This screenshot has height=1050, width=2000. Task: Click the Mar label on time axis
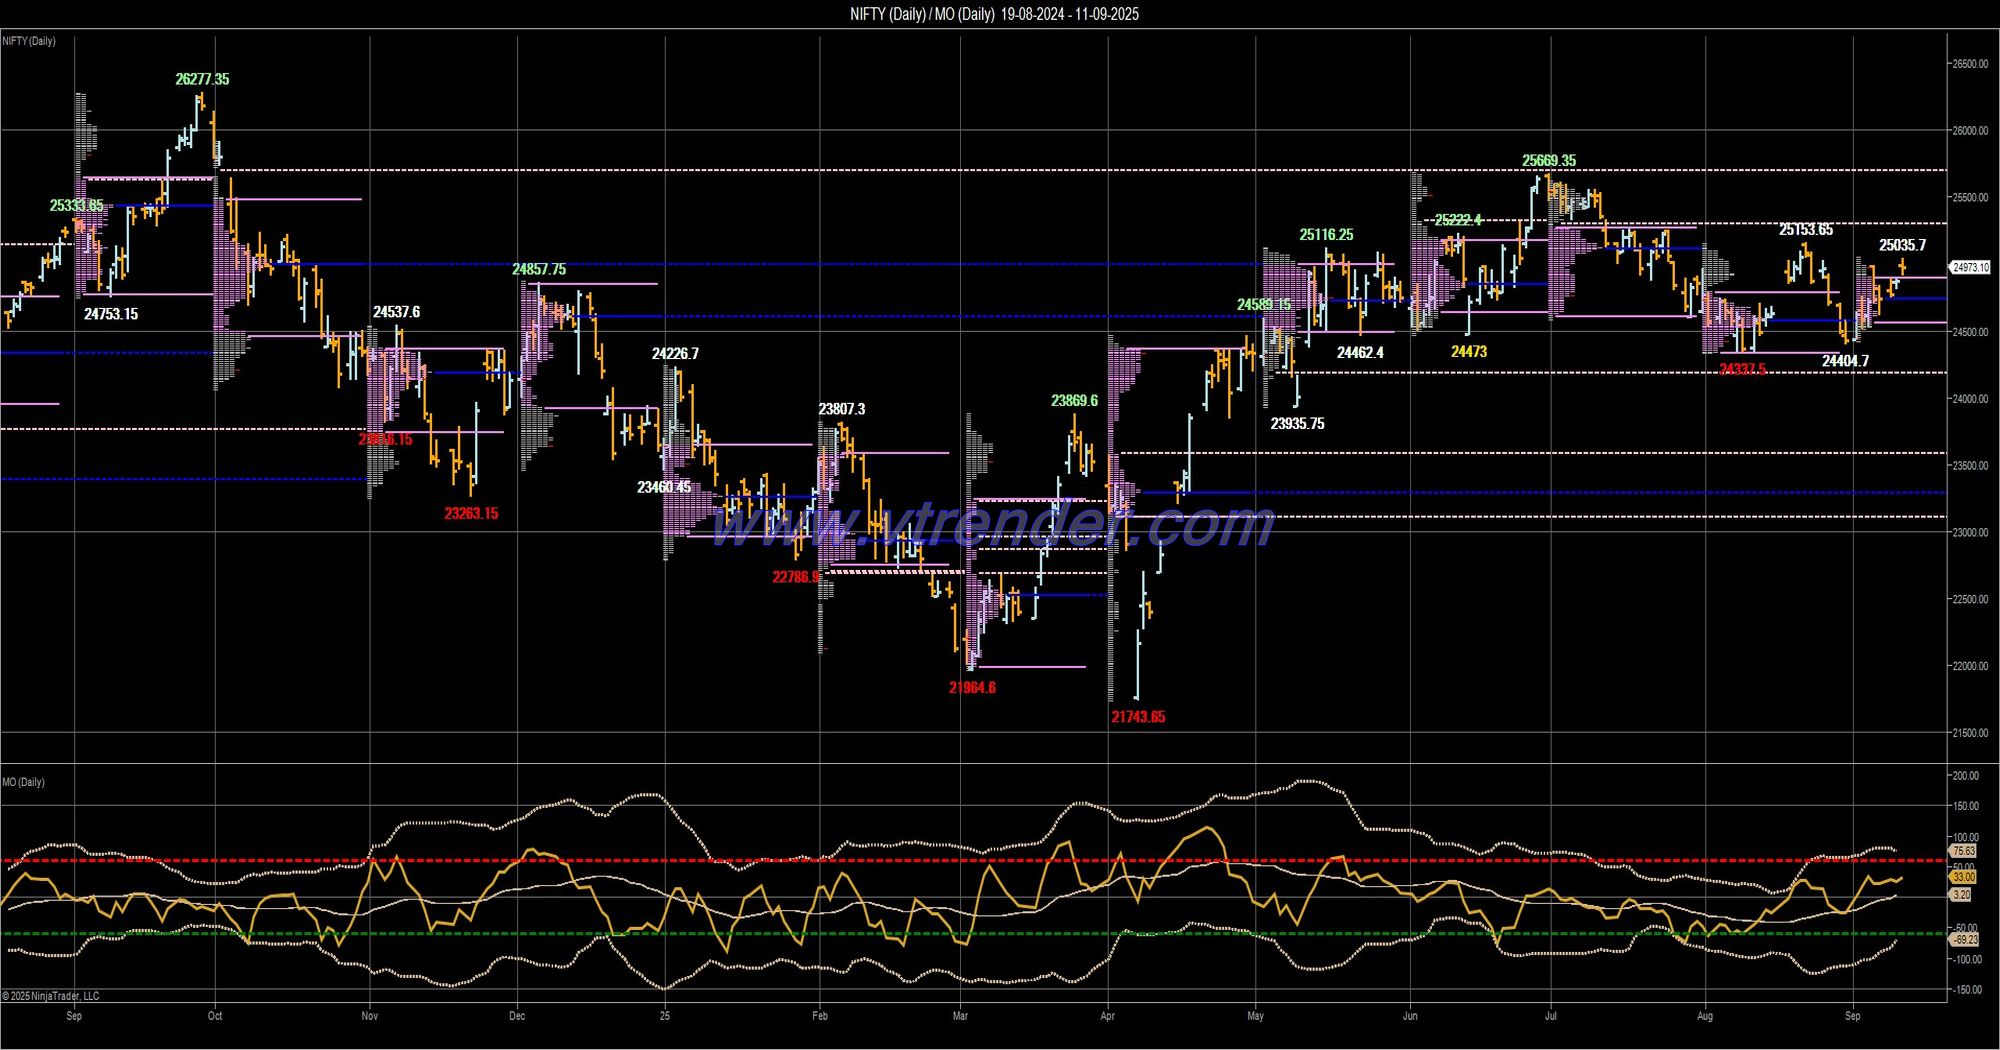coord(960,1016)
